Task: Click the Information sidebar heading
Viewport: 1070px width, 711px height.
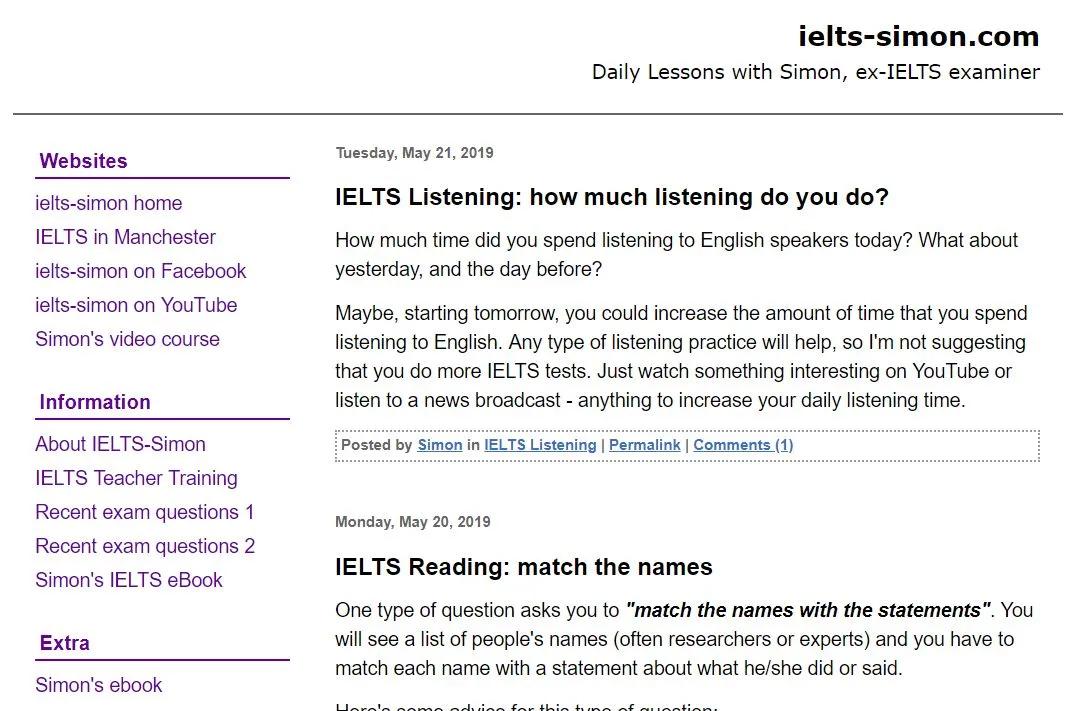Action: [x=95, y=402]
